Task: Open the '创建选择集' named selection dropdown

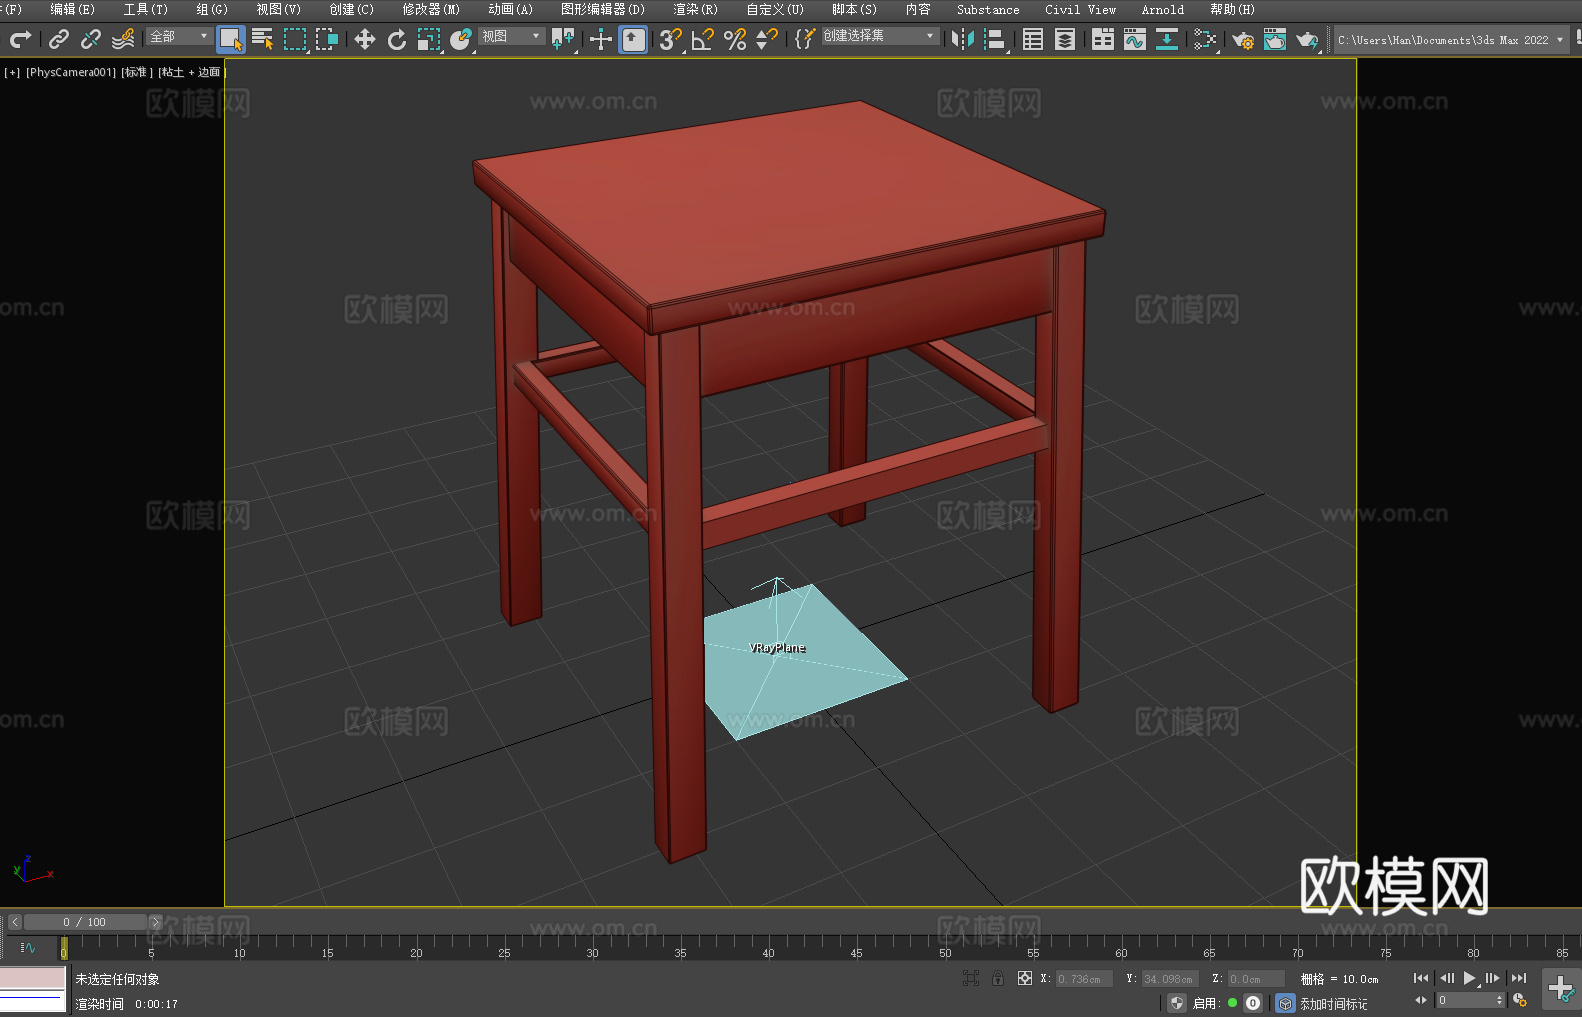Action: click(880, 36)
